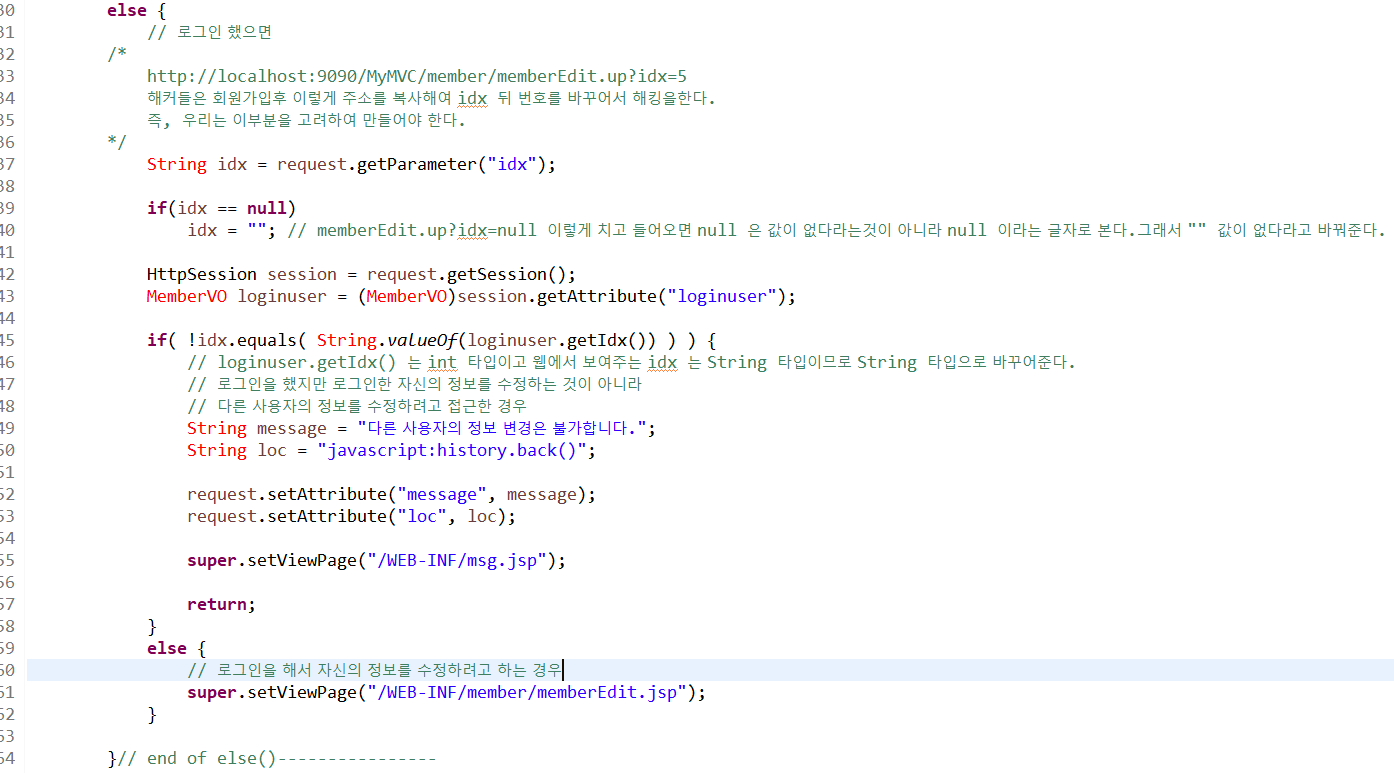Click the "if(idx == null)" statement

pos(222,208)
